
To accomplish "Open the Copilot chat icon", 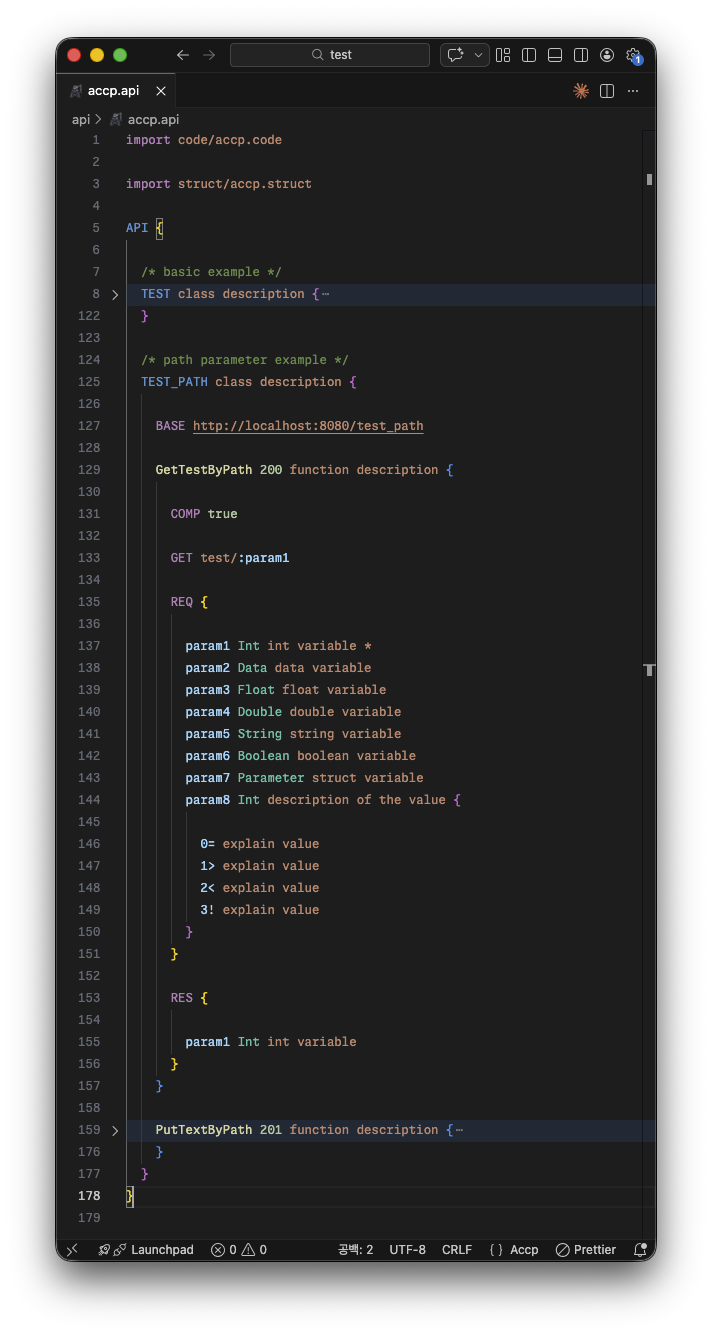I will click(x=456, y=55).
